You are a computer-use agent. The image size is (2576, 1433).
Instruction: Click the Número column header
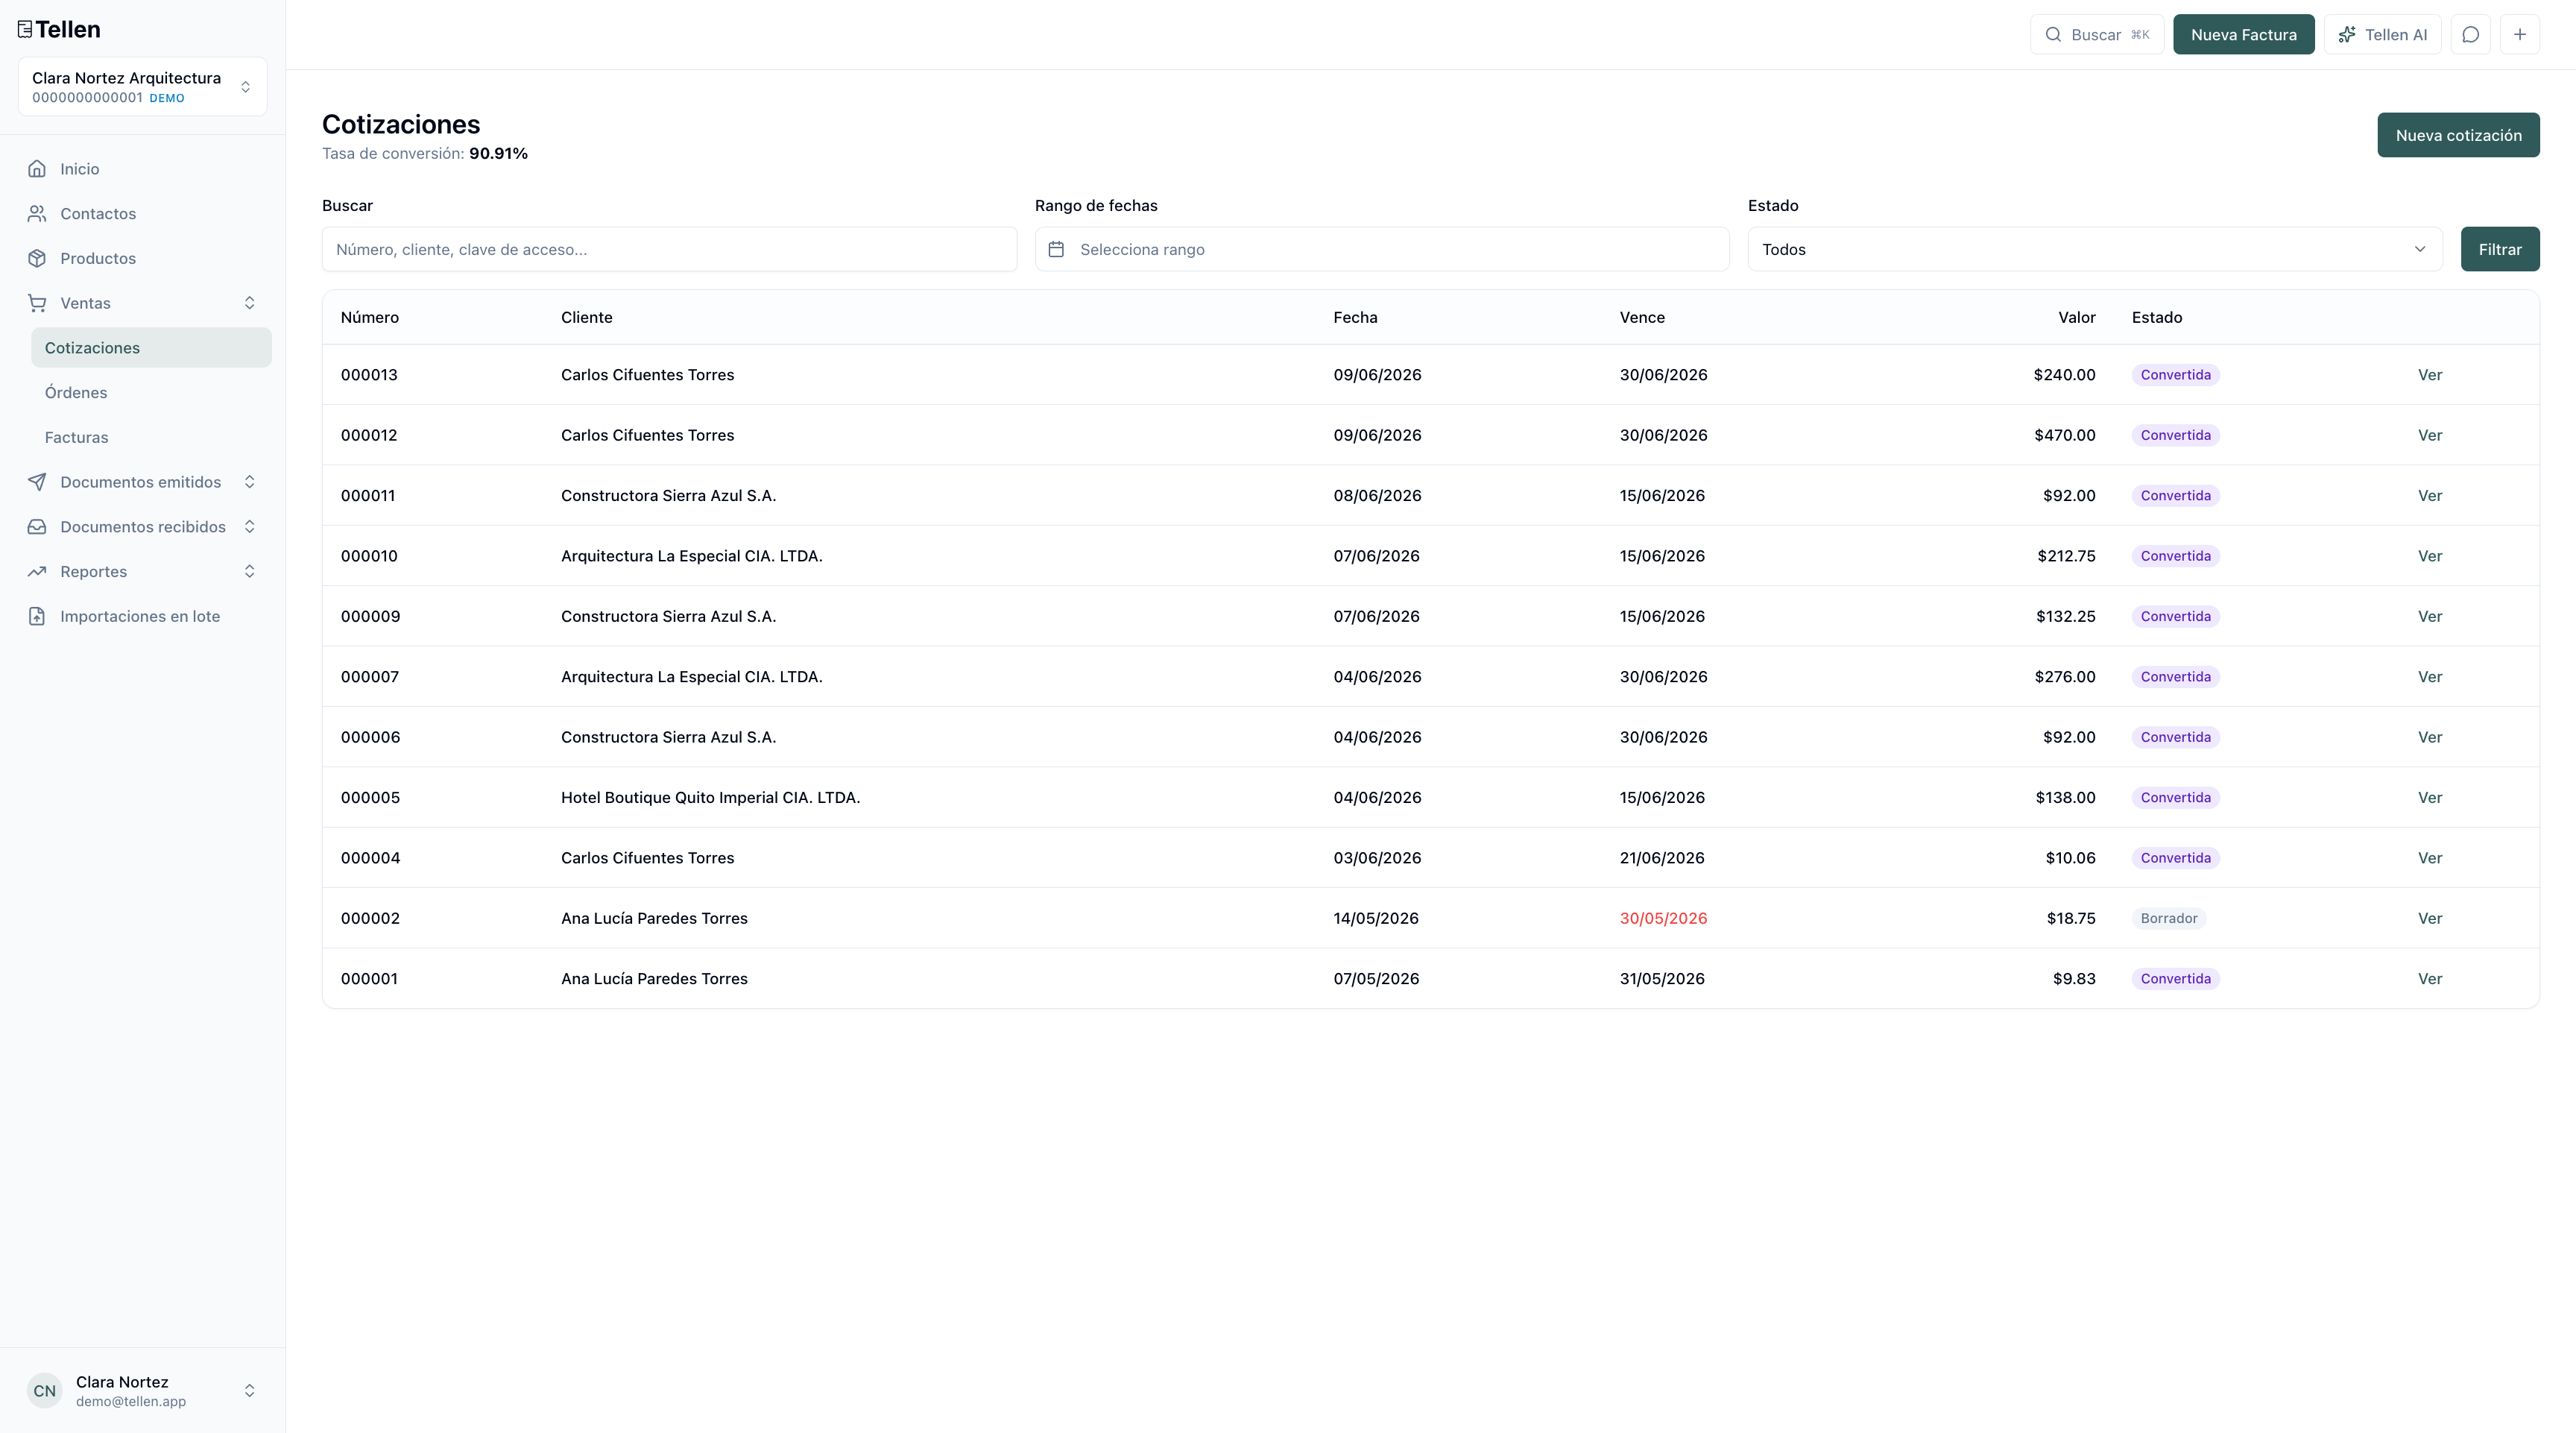click(x=370, y=317)
